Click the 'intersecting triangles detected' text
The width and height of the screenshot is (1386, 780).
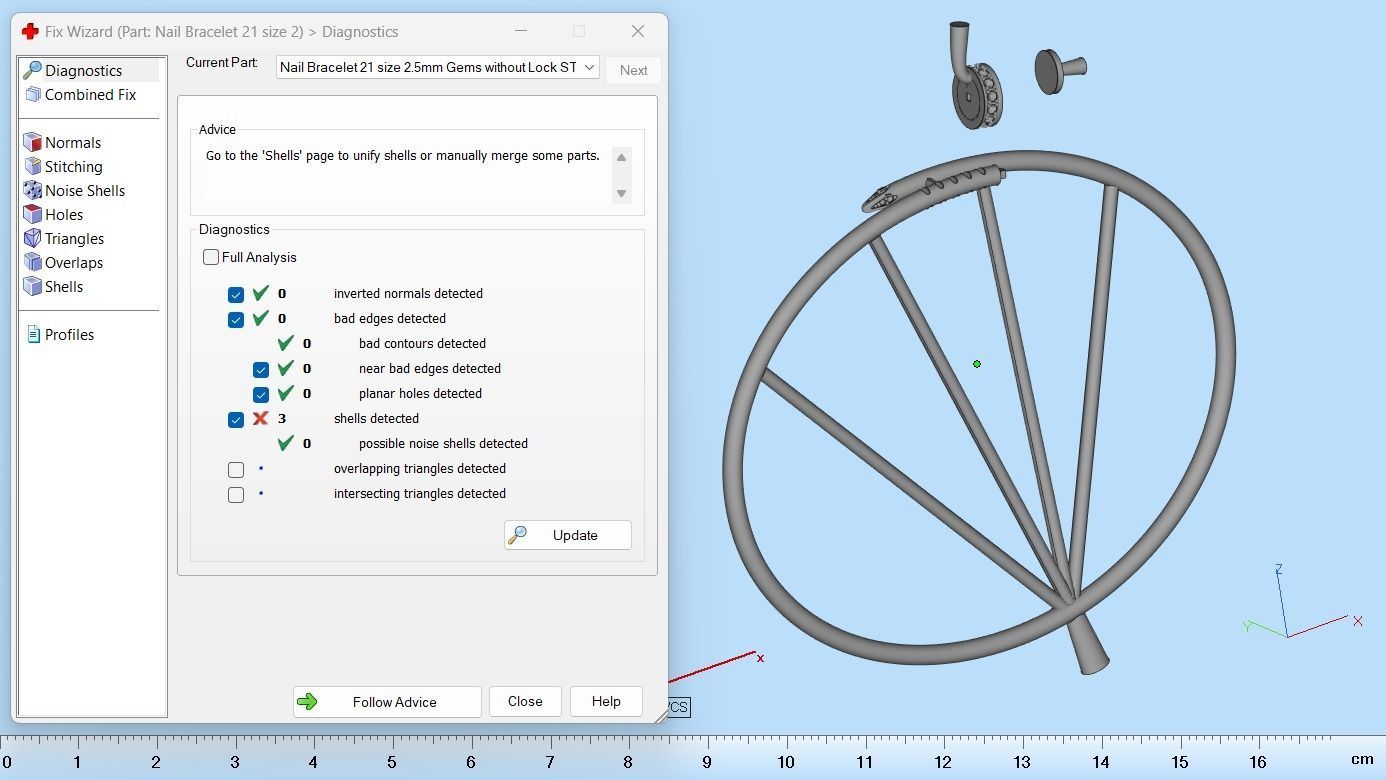(x=420, y=493)
